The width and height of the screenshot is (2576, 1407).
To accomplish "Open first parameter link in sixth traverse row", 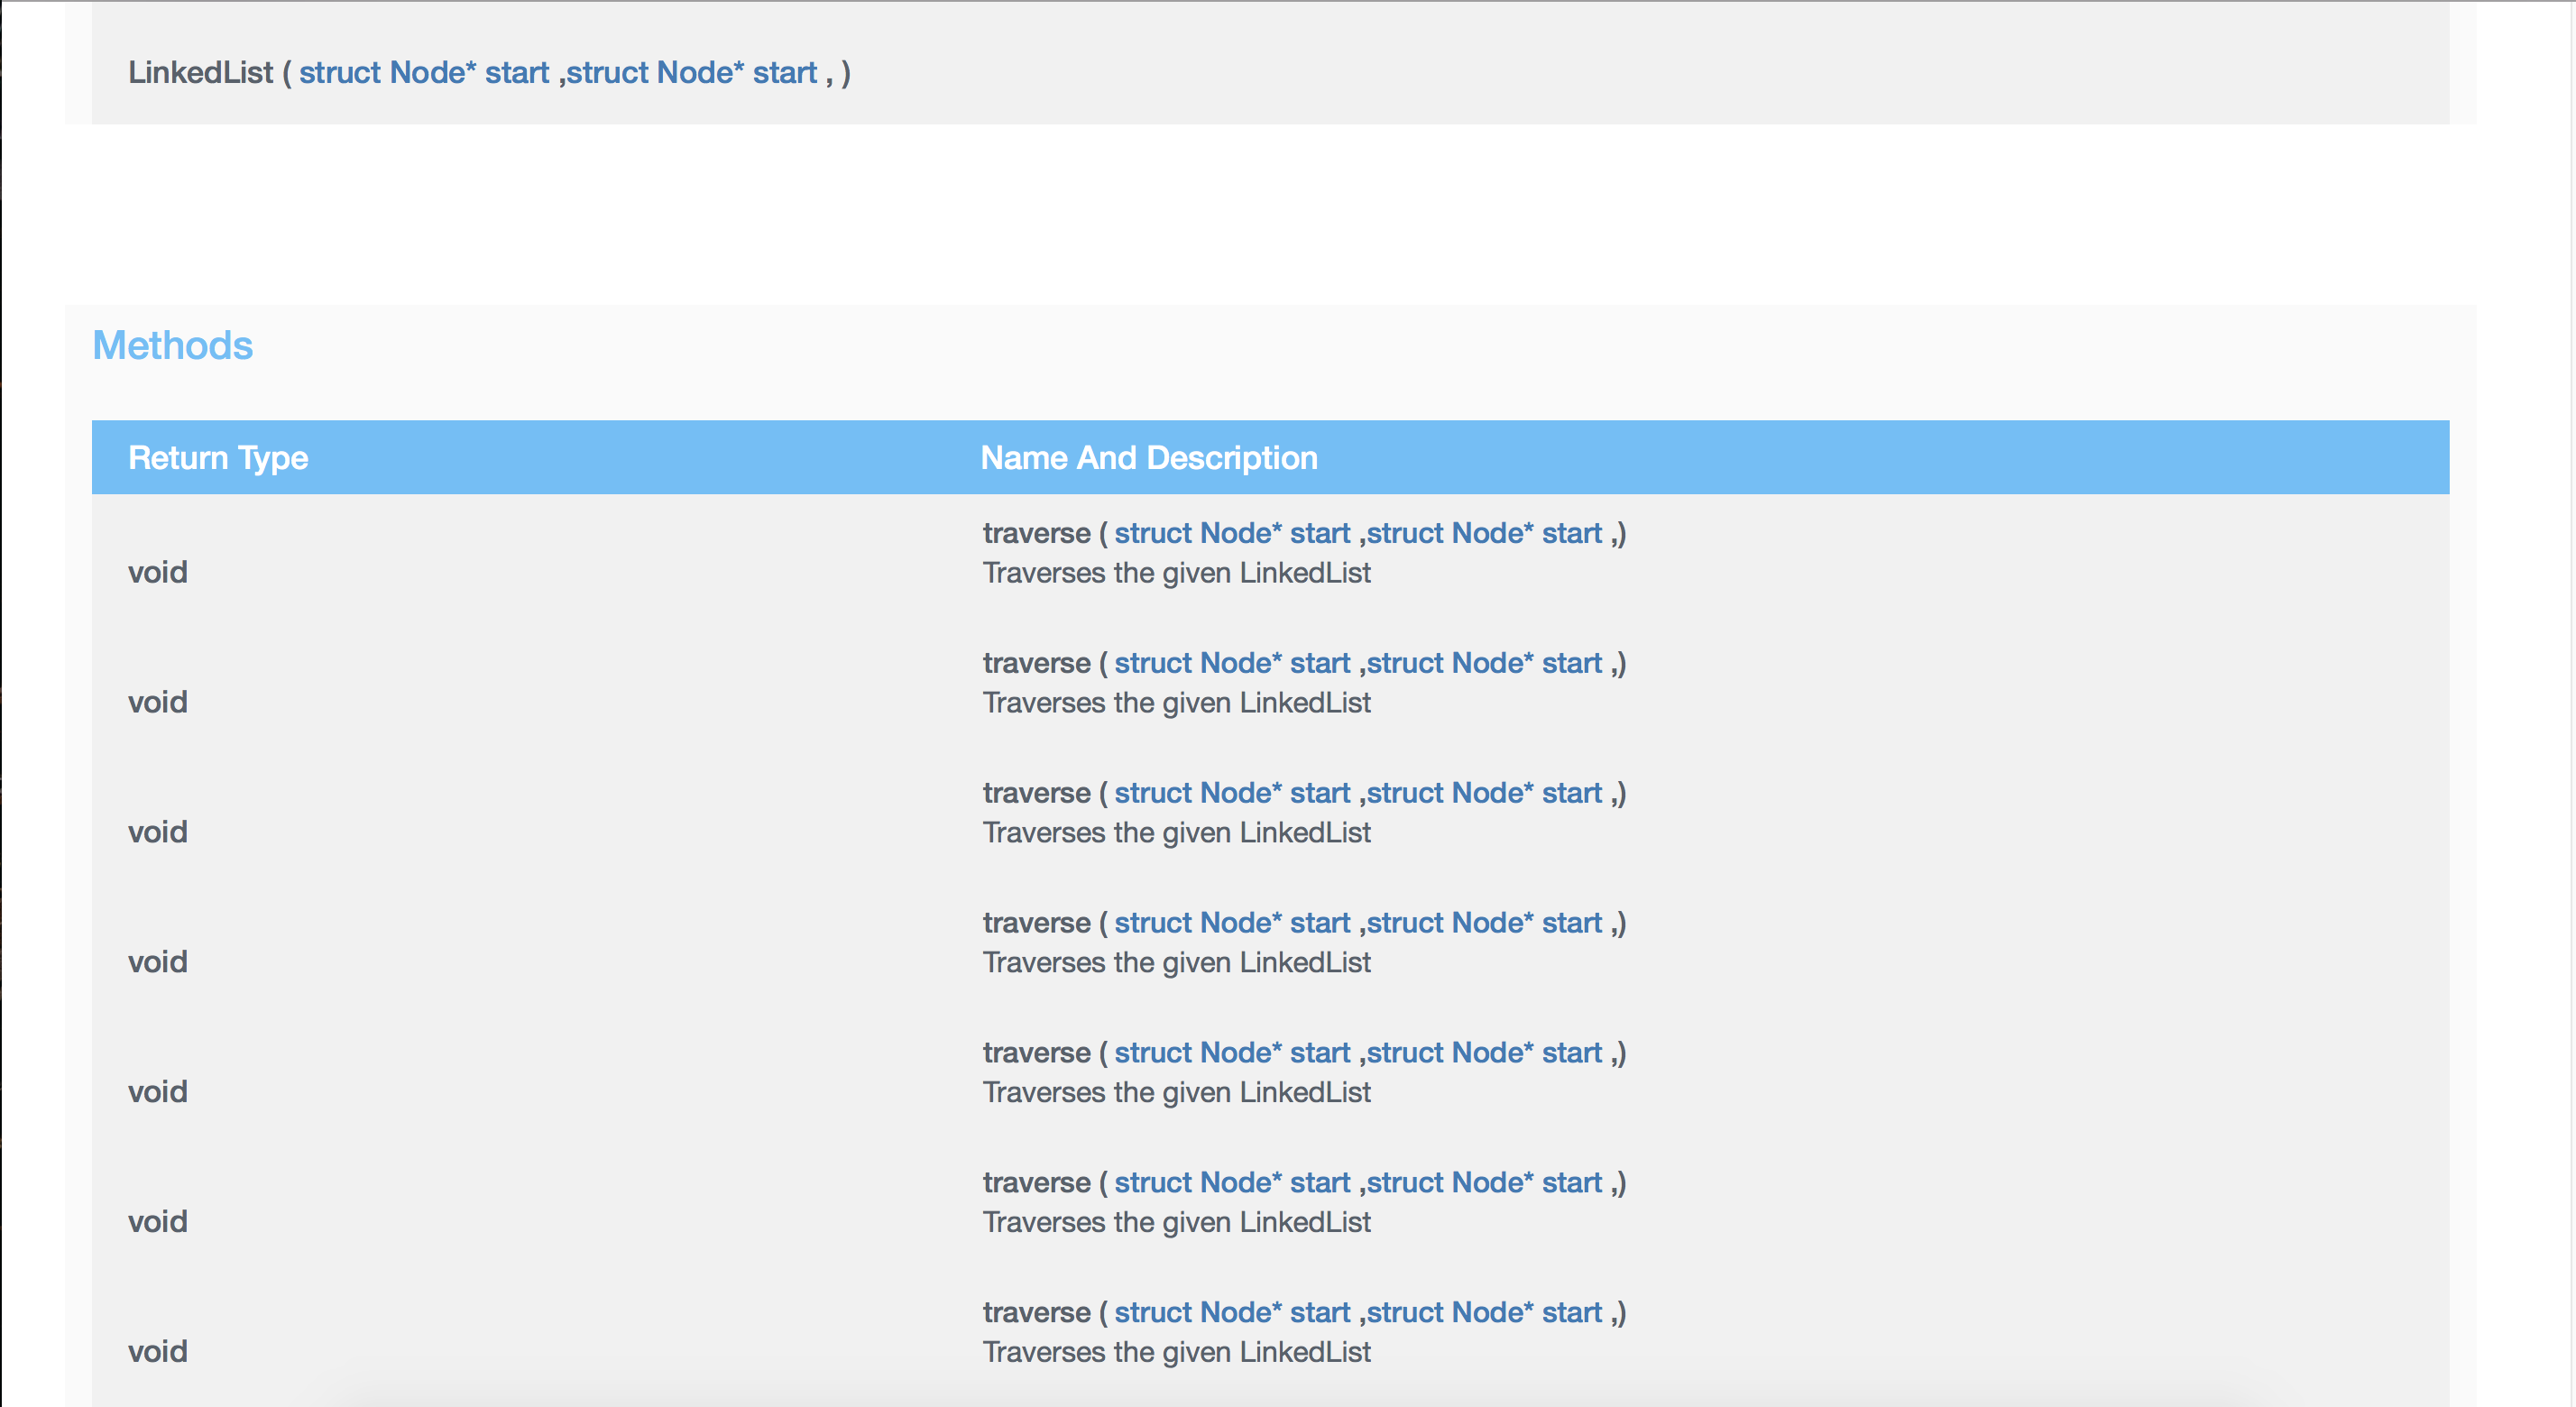I will pos(1232,1184).
